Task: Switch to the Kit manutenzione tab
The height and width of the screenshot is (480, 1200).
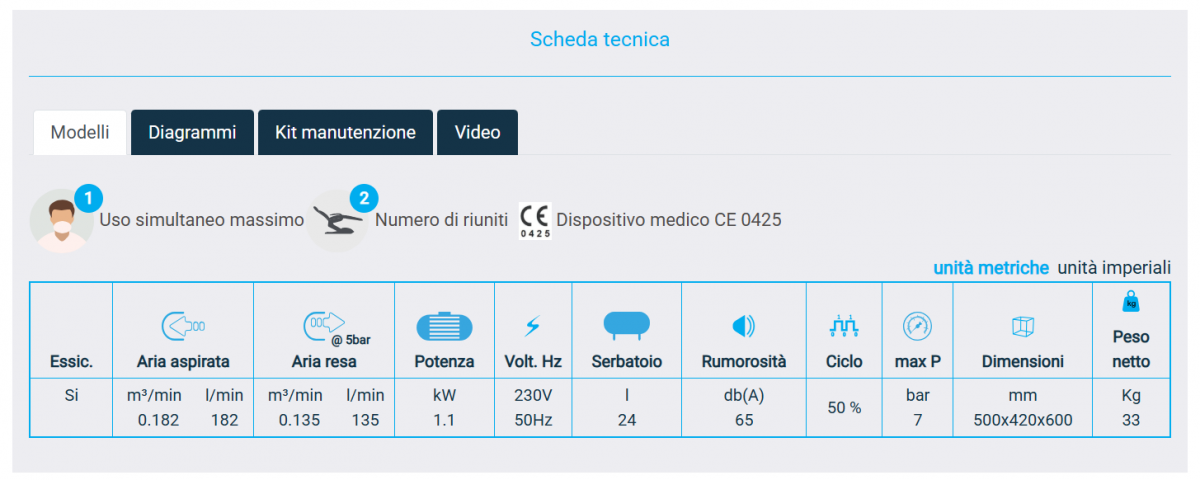Action: click(x=345, y=132)
